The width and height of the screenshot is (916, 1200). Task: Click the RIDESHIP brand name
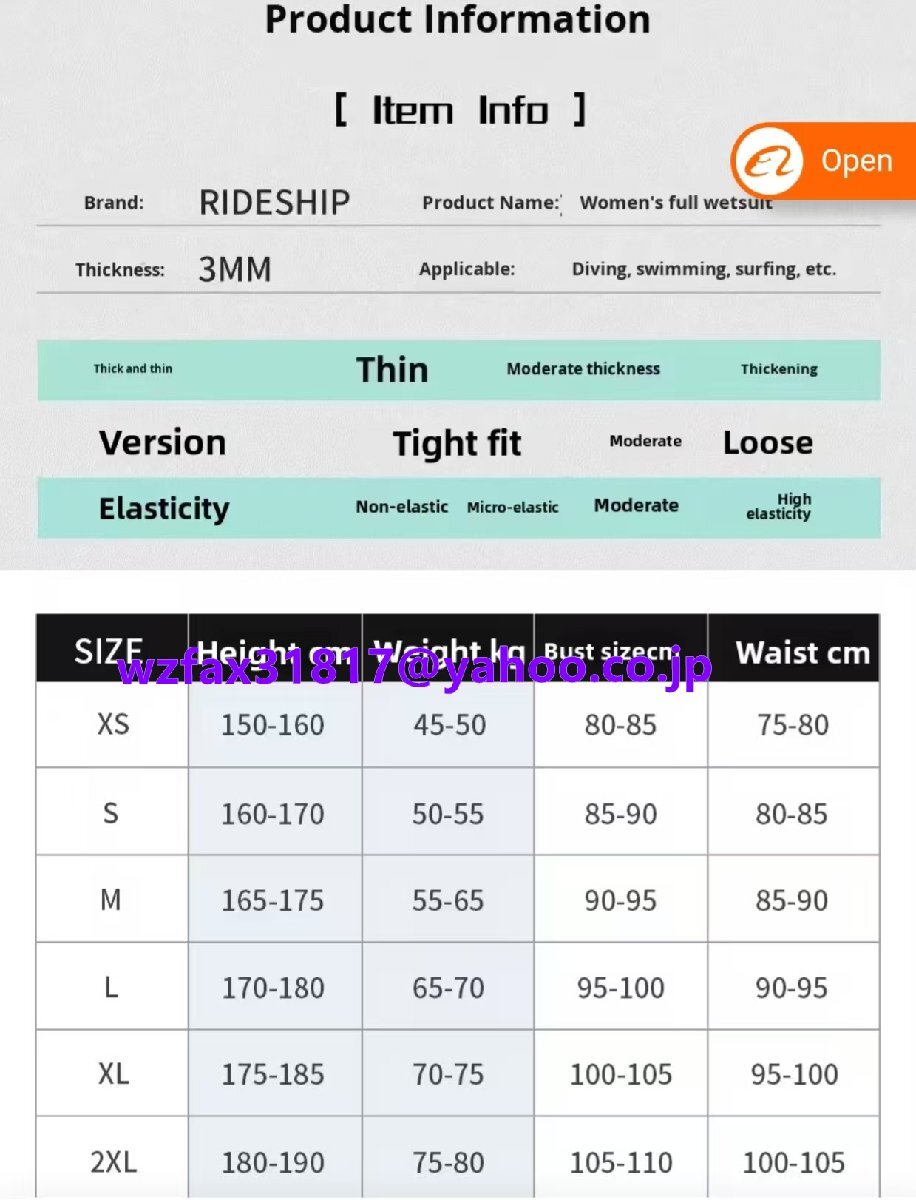274,203
